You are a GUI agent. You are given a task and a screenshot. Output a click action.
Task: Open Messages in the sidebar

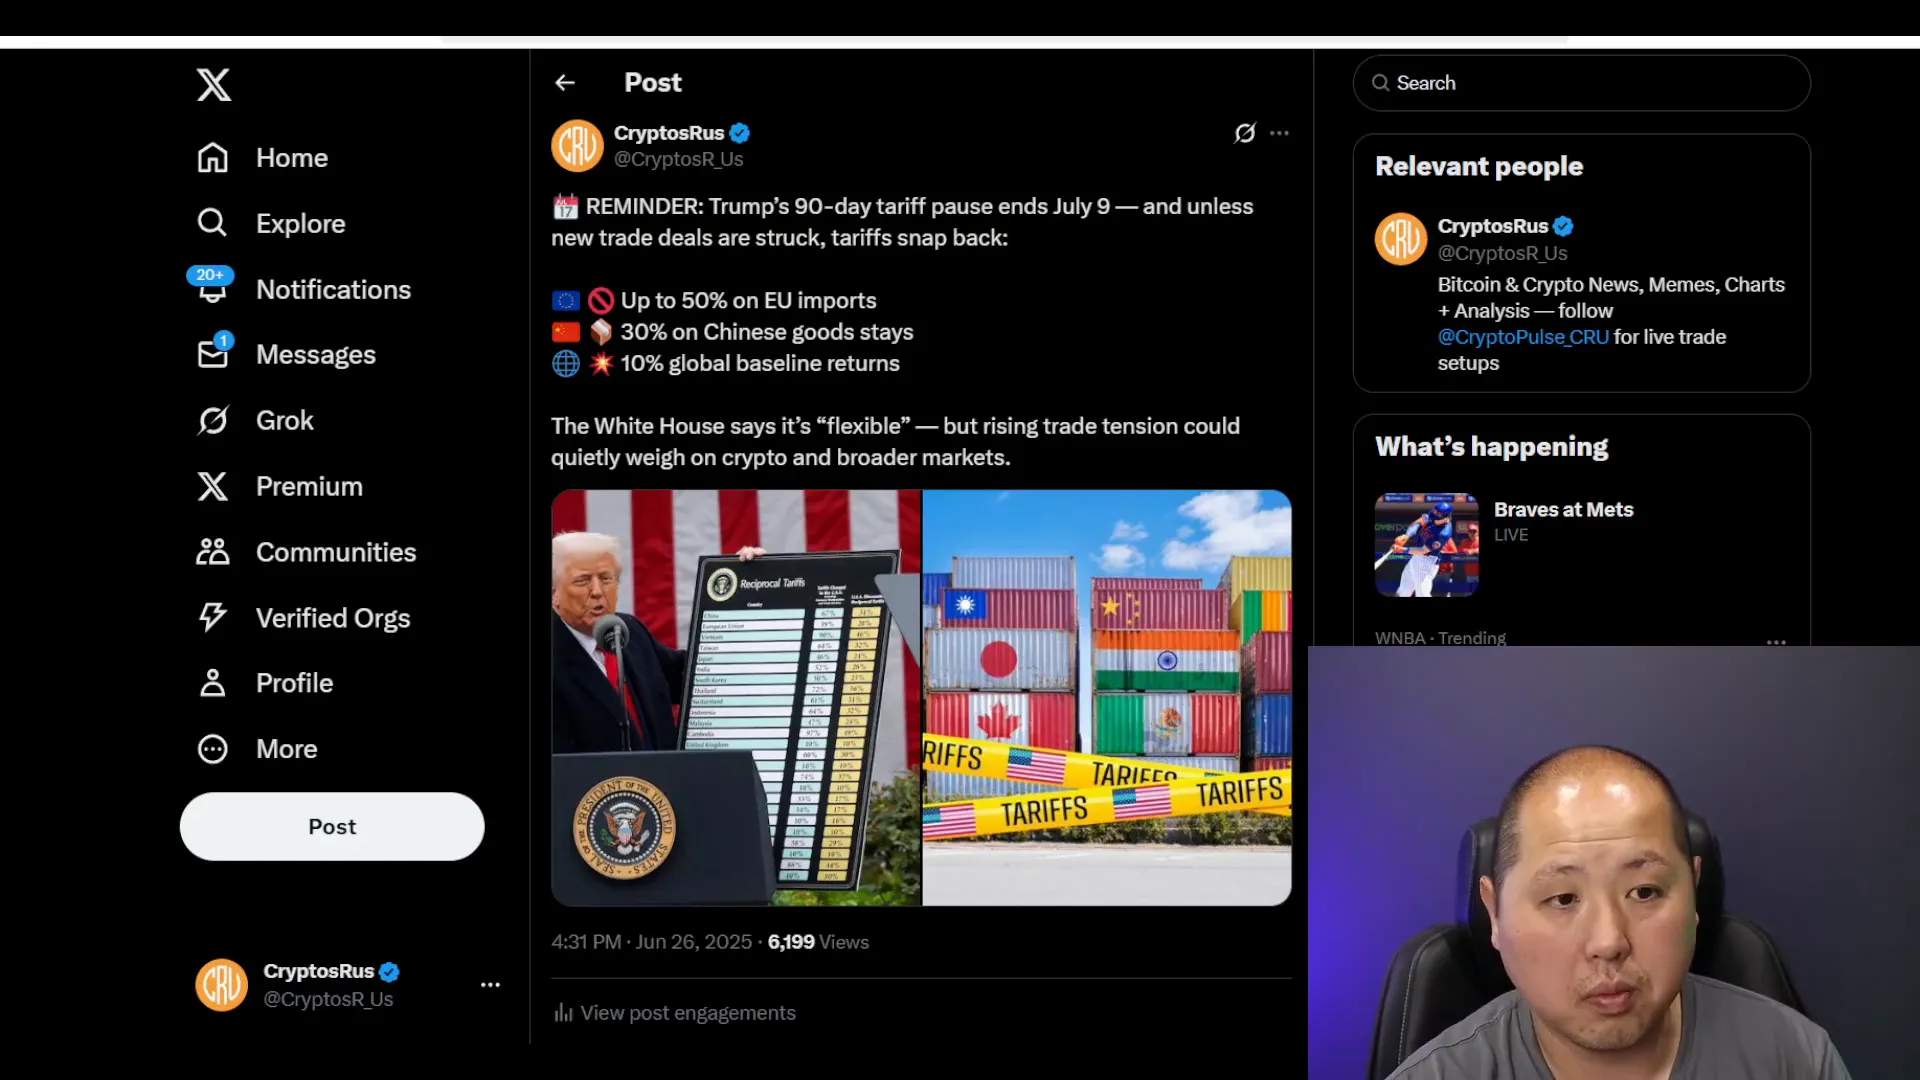(286, 354)
